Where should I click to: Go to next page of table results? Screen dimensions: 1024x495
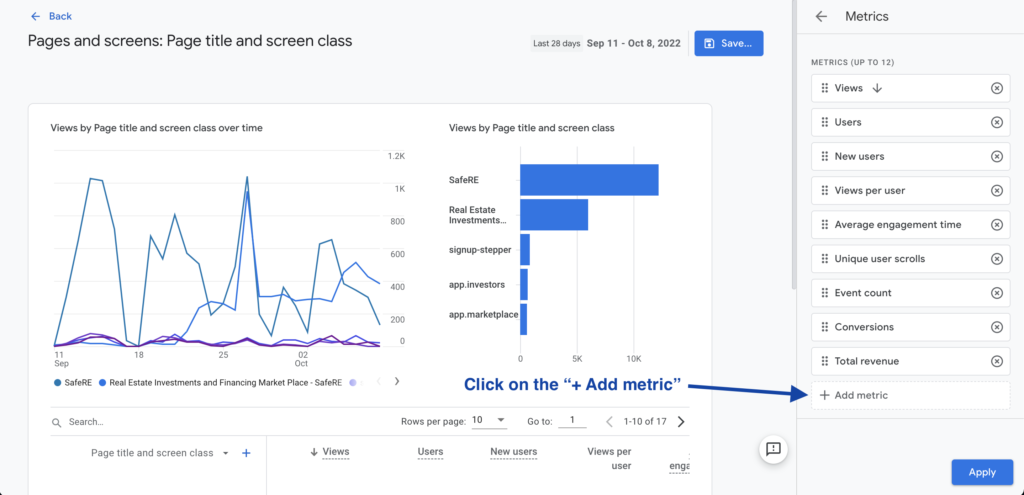click(681, 421)
